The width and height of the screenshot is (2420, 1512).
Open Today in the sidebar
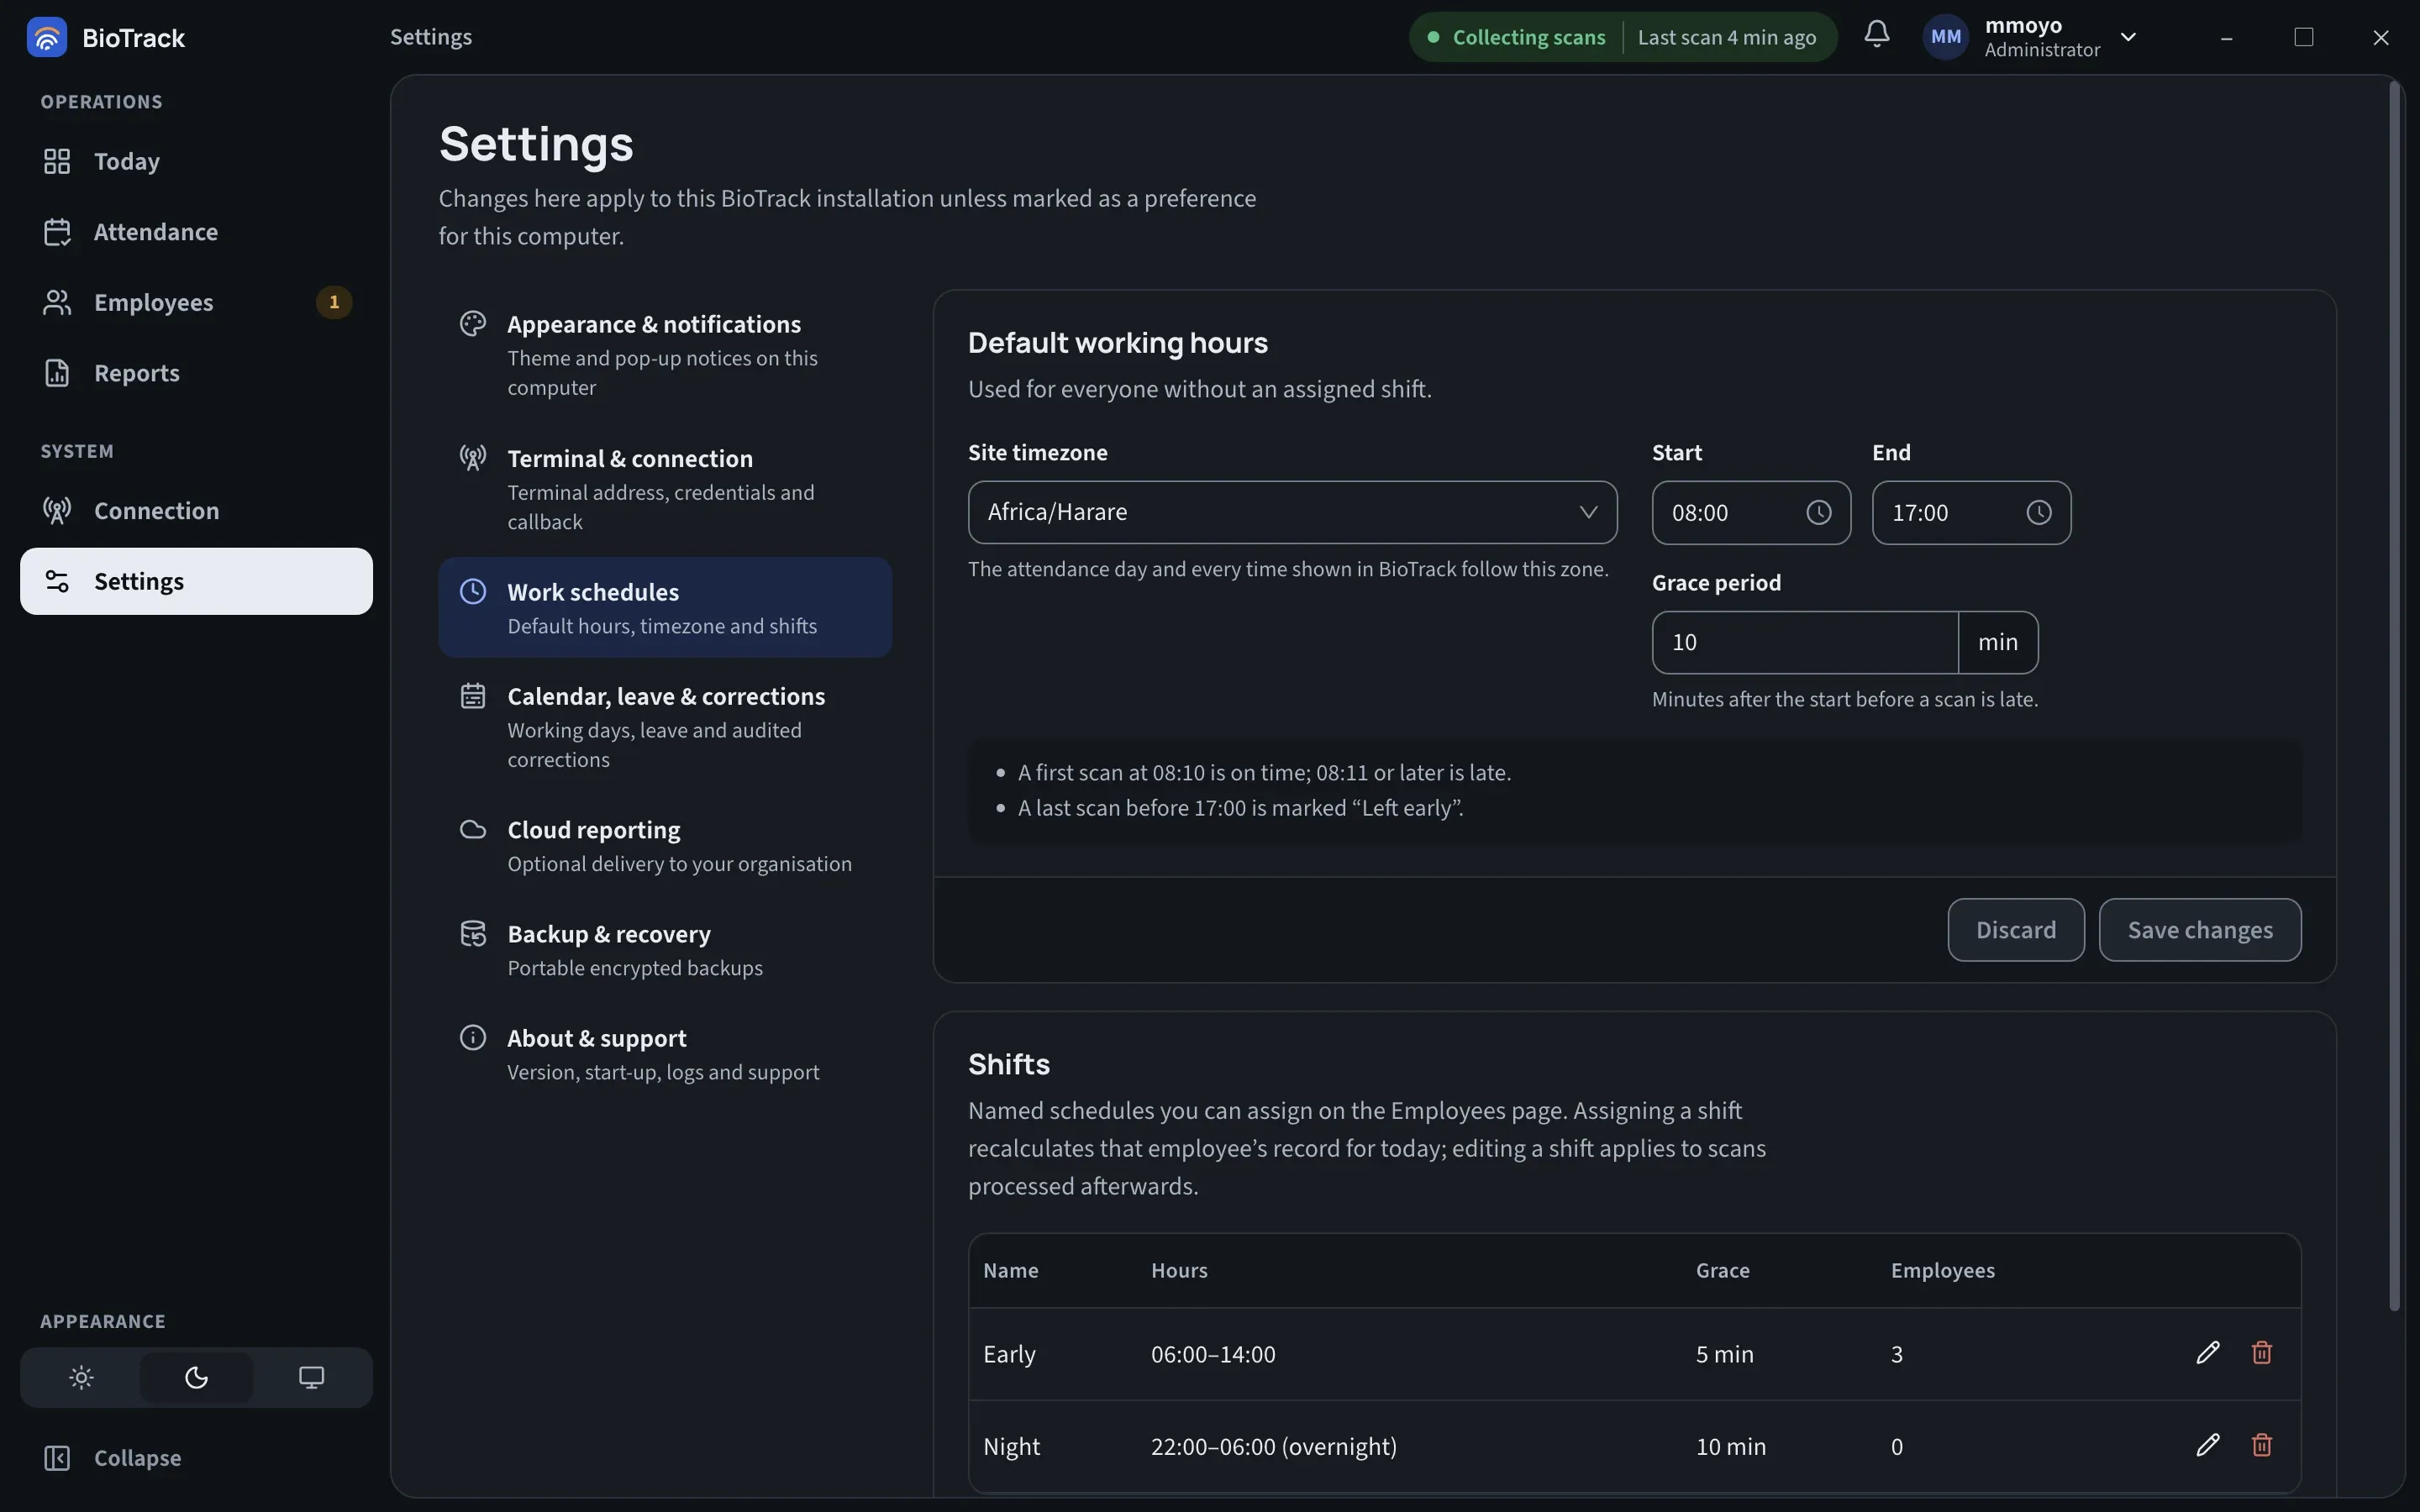tap(196, 161)
